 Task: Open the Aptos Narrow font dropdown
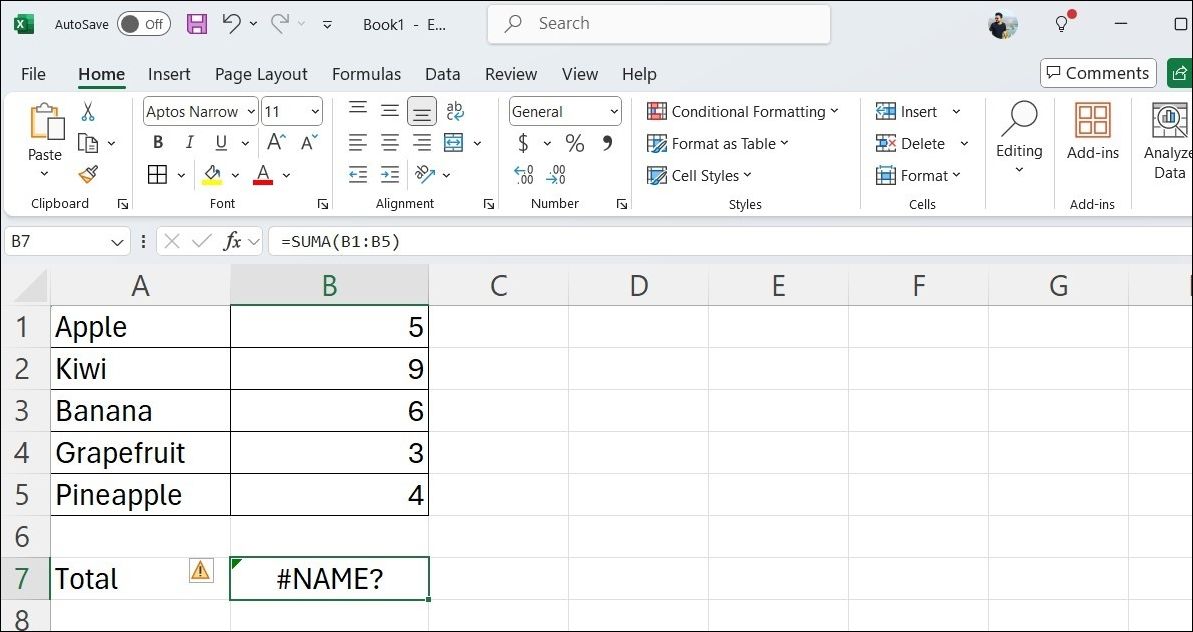pyautogui.click(x=250, y=112)
